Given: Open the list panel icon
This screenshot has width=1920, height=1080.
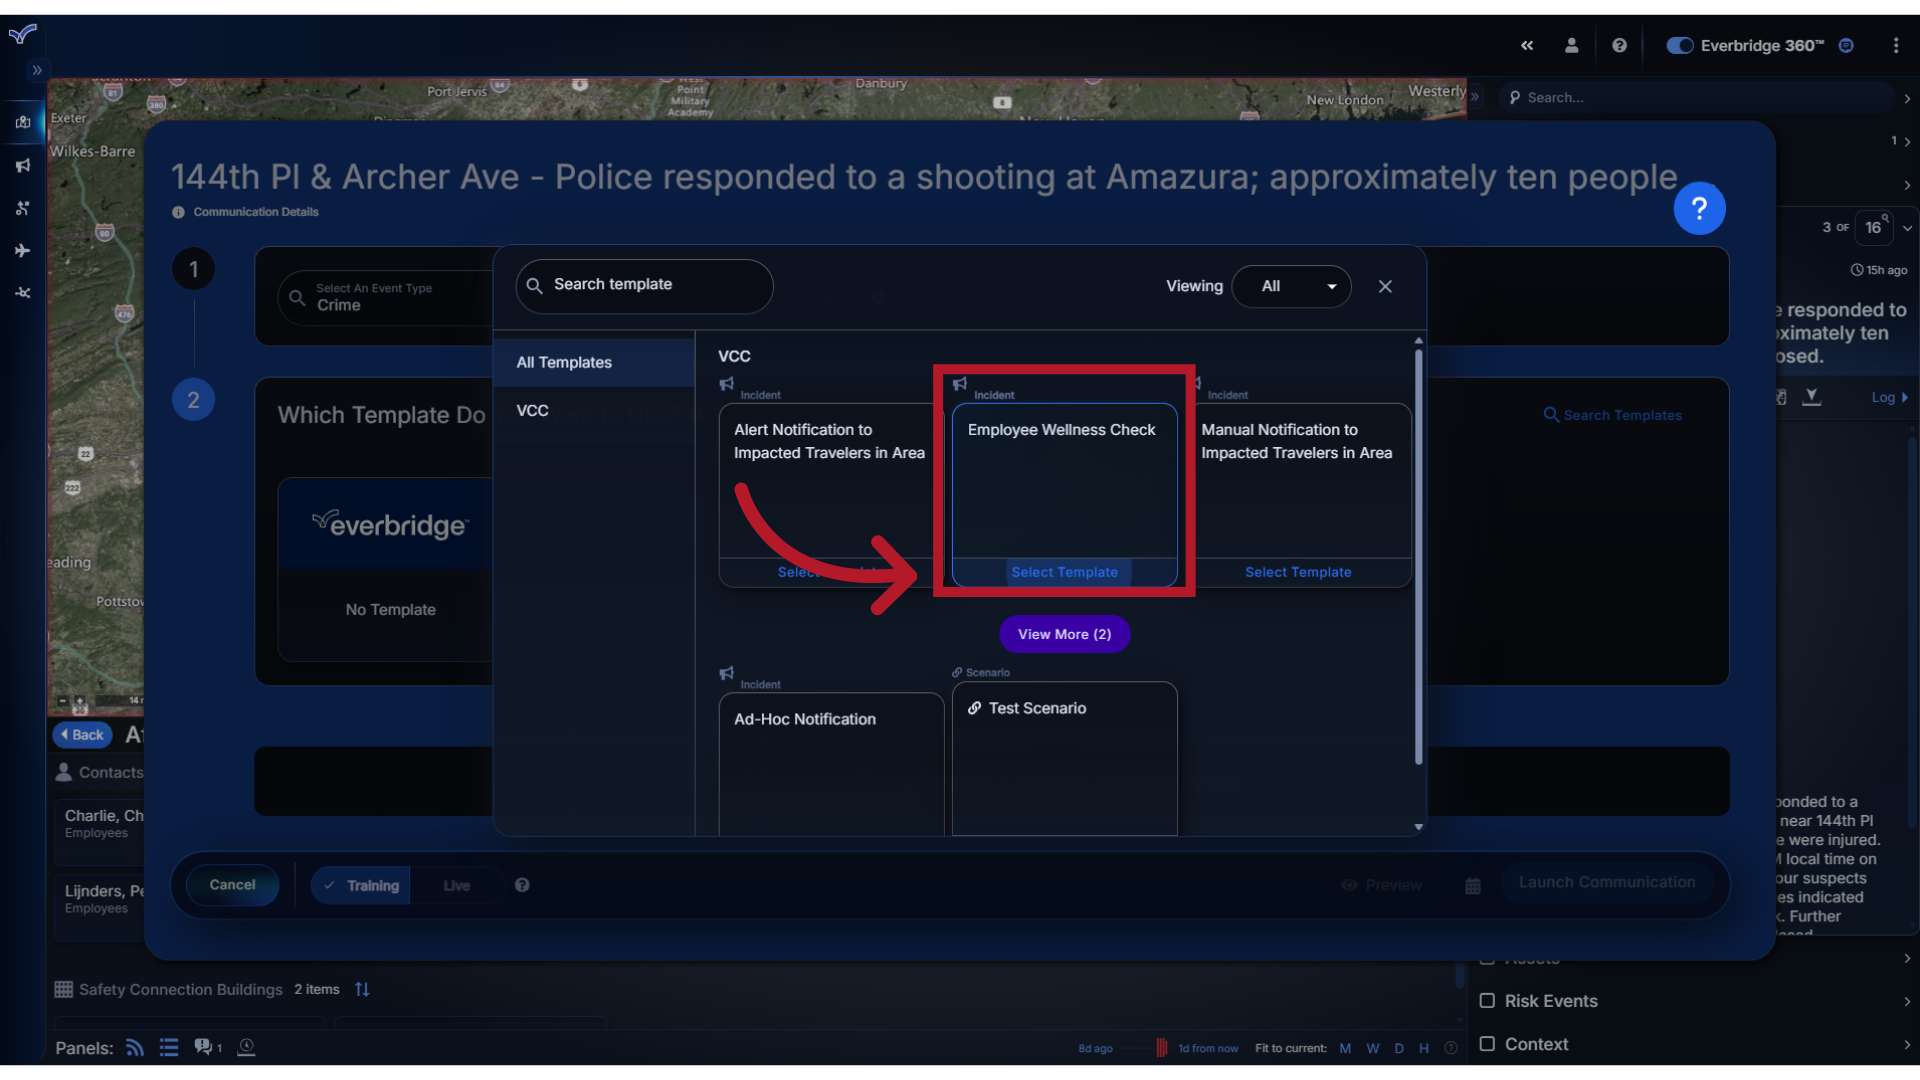Looking at the screenshot, I should click(x=169, y=1048).
